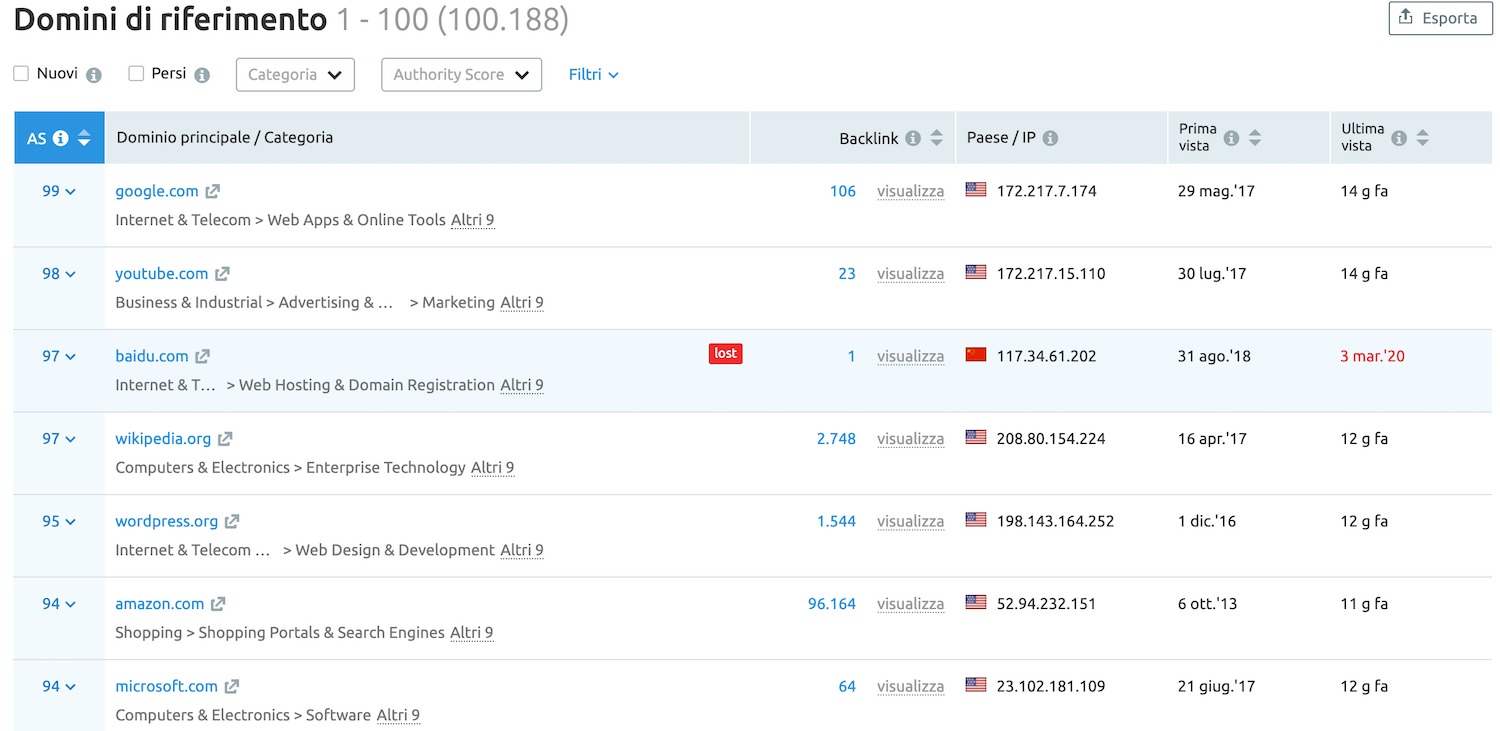This screenshot has height=731, width=1500.
Task: Click visualizza in baidu.com row
Action: point(910,356)
